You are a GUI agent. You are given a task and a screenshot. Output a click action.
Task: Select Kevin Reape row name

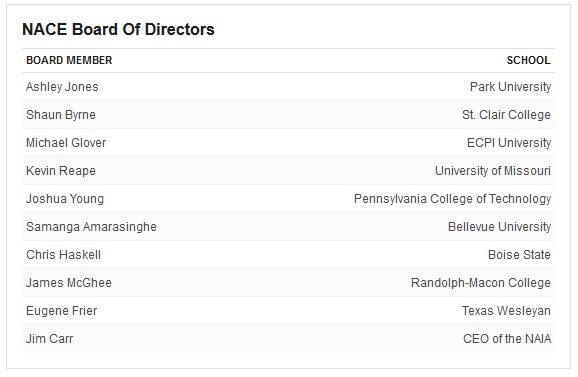(x=61, y=171)
